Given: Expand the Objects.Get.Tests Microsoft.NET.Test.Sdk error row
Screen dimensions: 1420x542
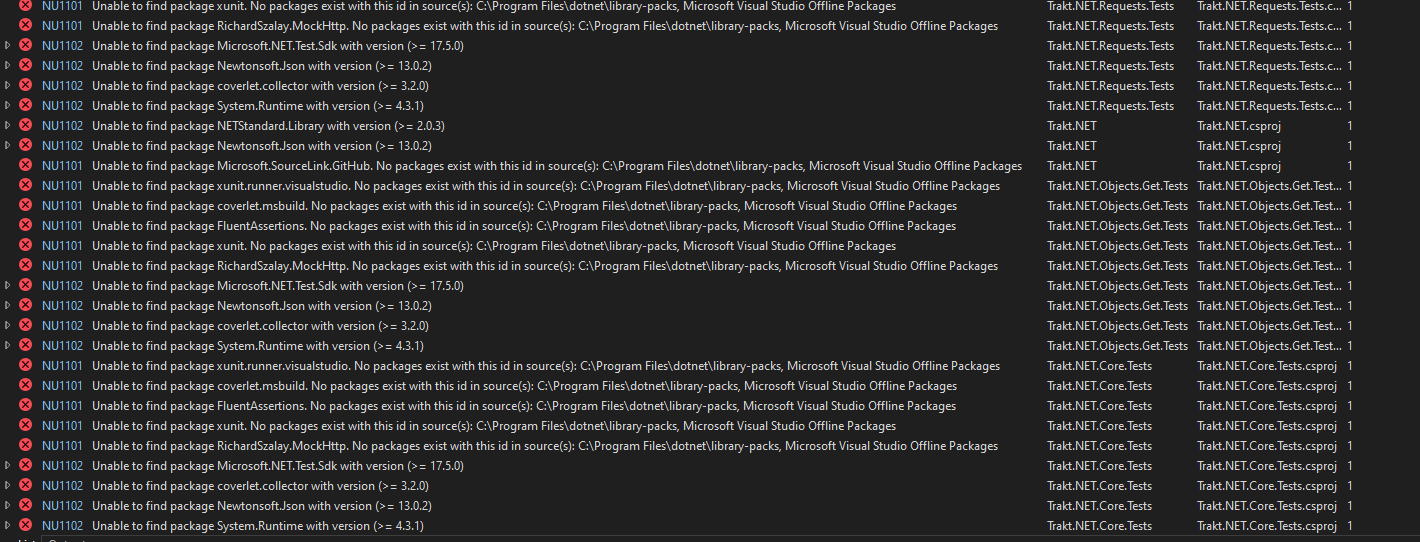Looking at the screenshot, I should 8,286.
